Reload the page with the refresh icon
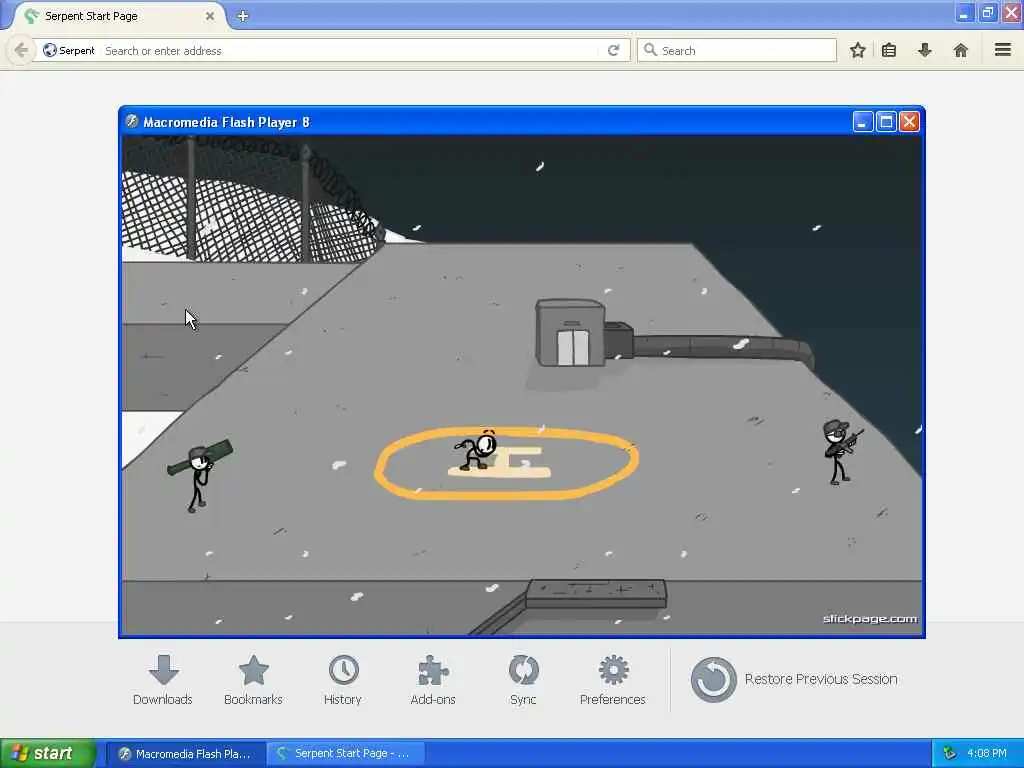This screenshot has width=1024, height=768. point(613,50)
